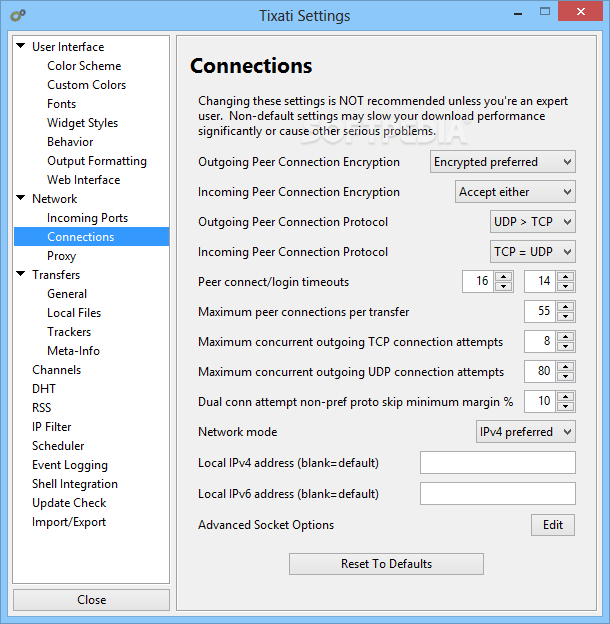
Task: Open Incoming Peer Connection Encryption dropdown
Action: pyautogui.click(x=515, y=192)
